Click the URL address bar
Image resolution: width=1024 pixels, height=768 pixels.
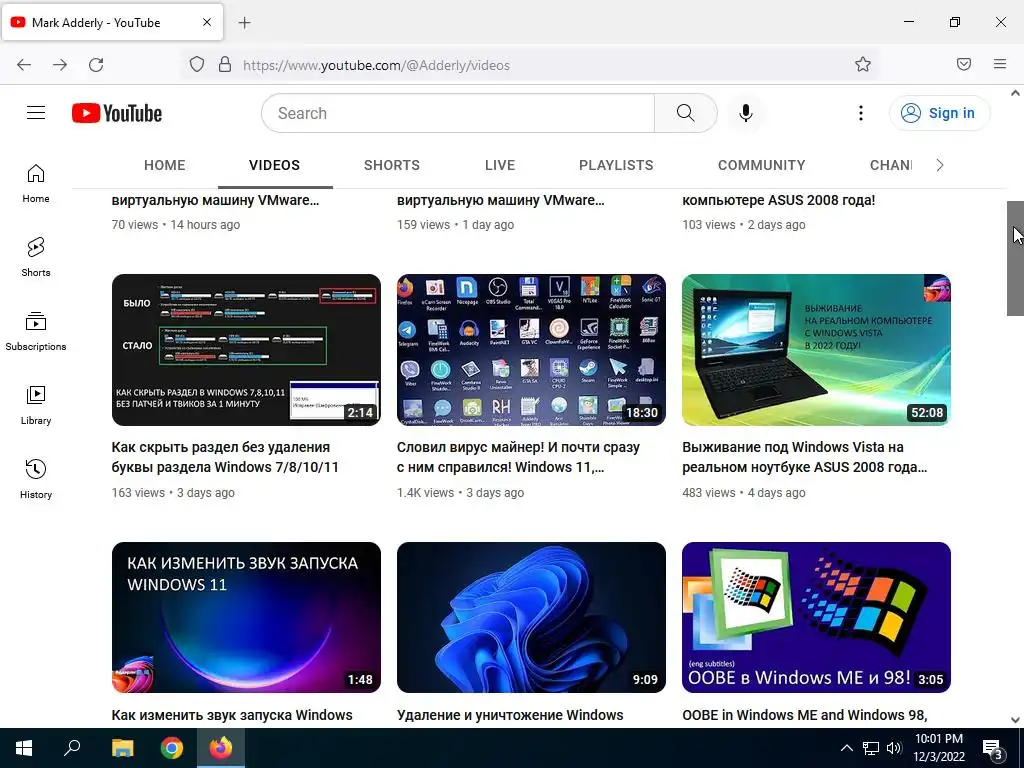[529, 65]
